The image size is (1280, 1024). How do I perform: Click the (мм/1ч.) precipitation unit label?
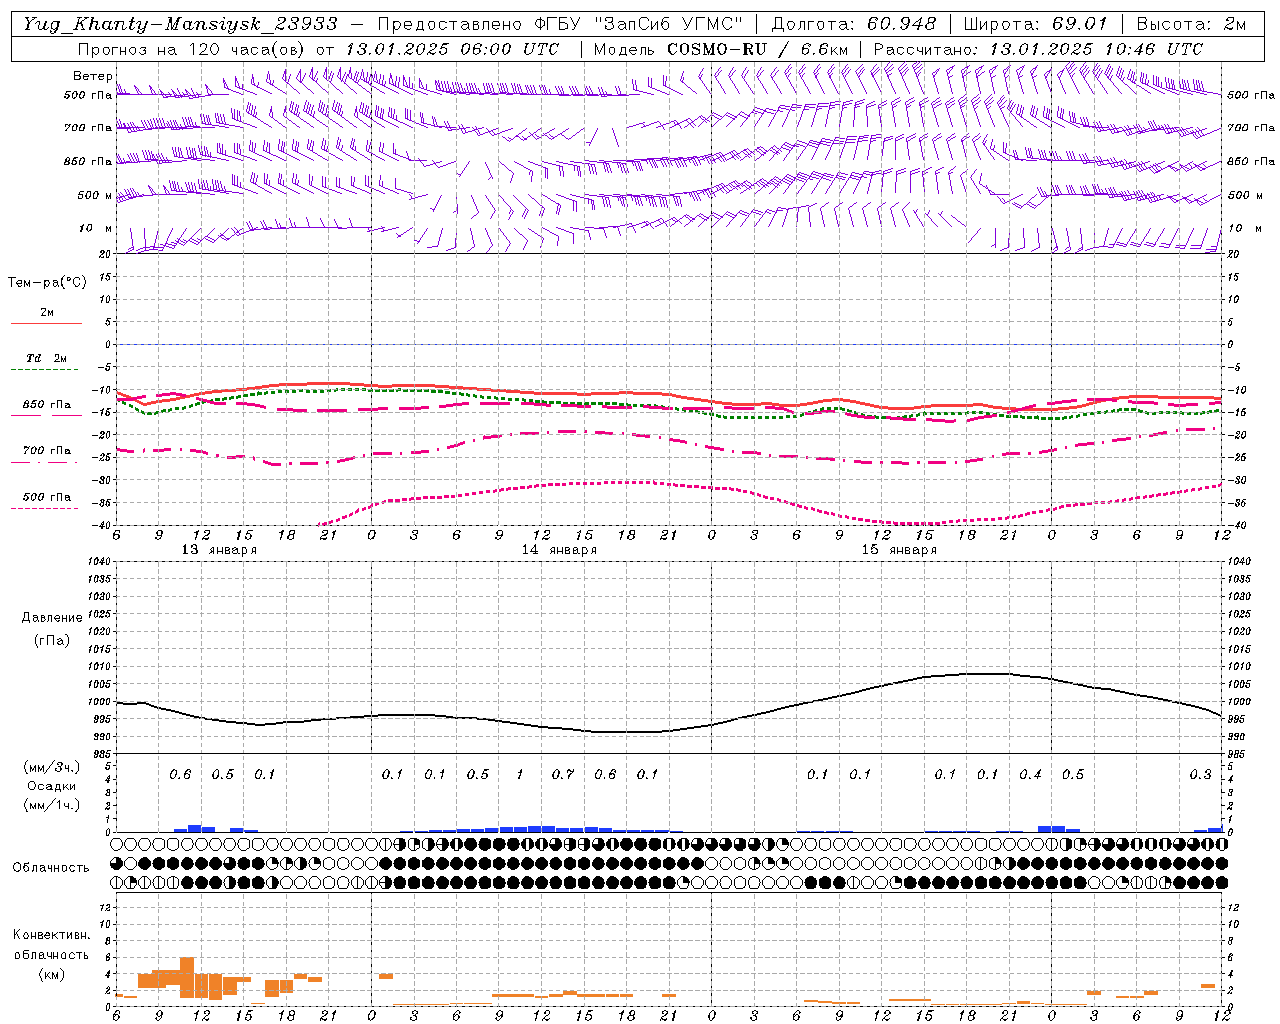click(51, 805)
